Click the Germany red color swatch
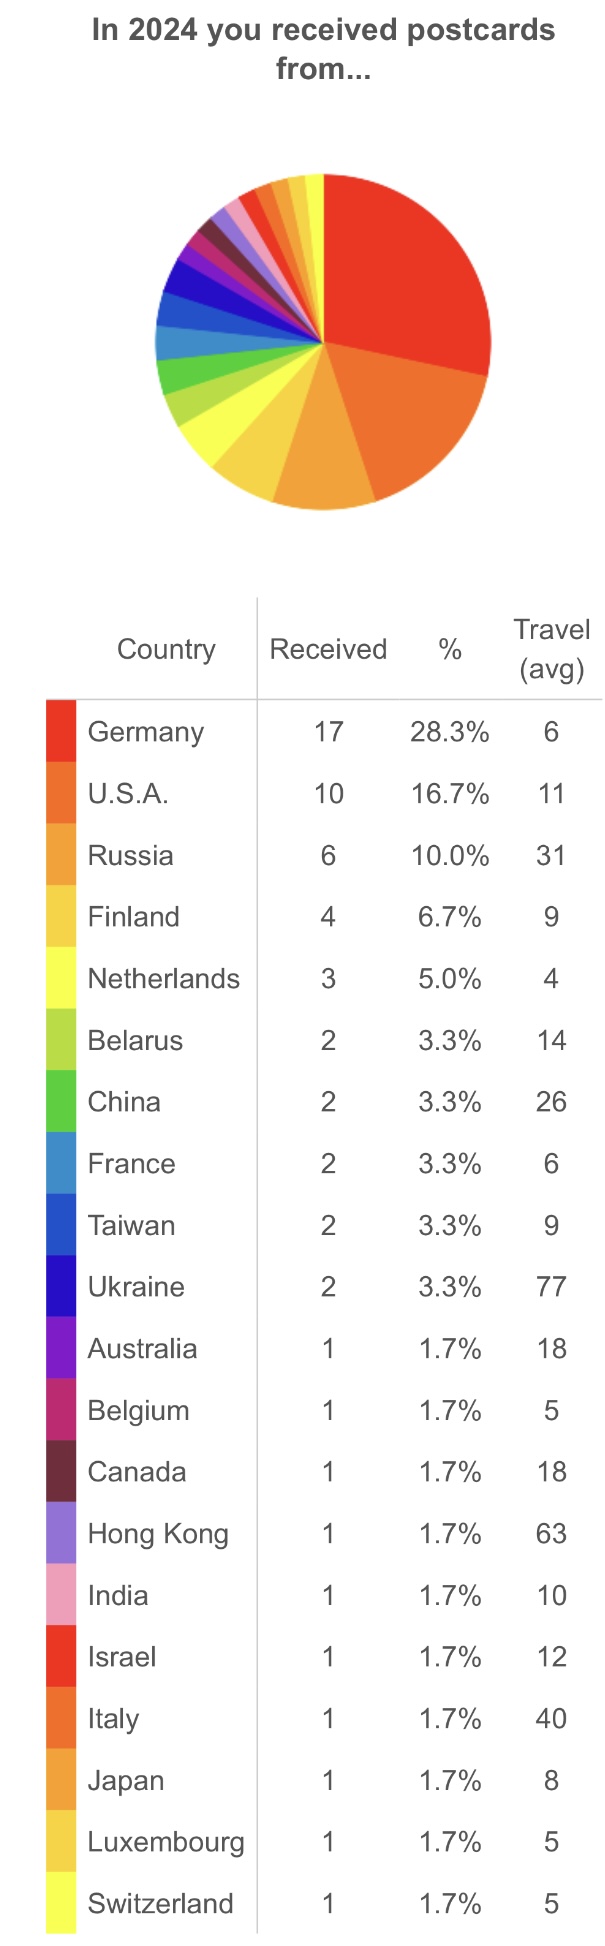This screenshot has width=605, height=1946. [61, 731]
